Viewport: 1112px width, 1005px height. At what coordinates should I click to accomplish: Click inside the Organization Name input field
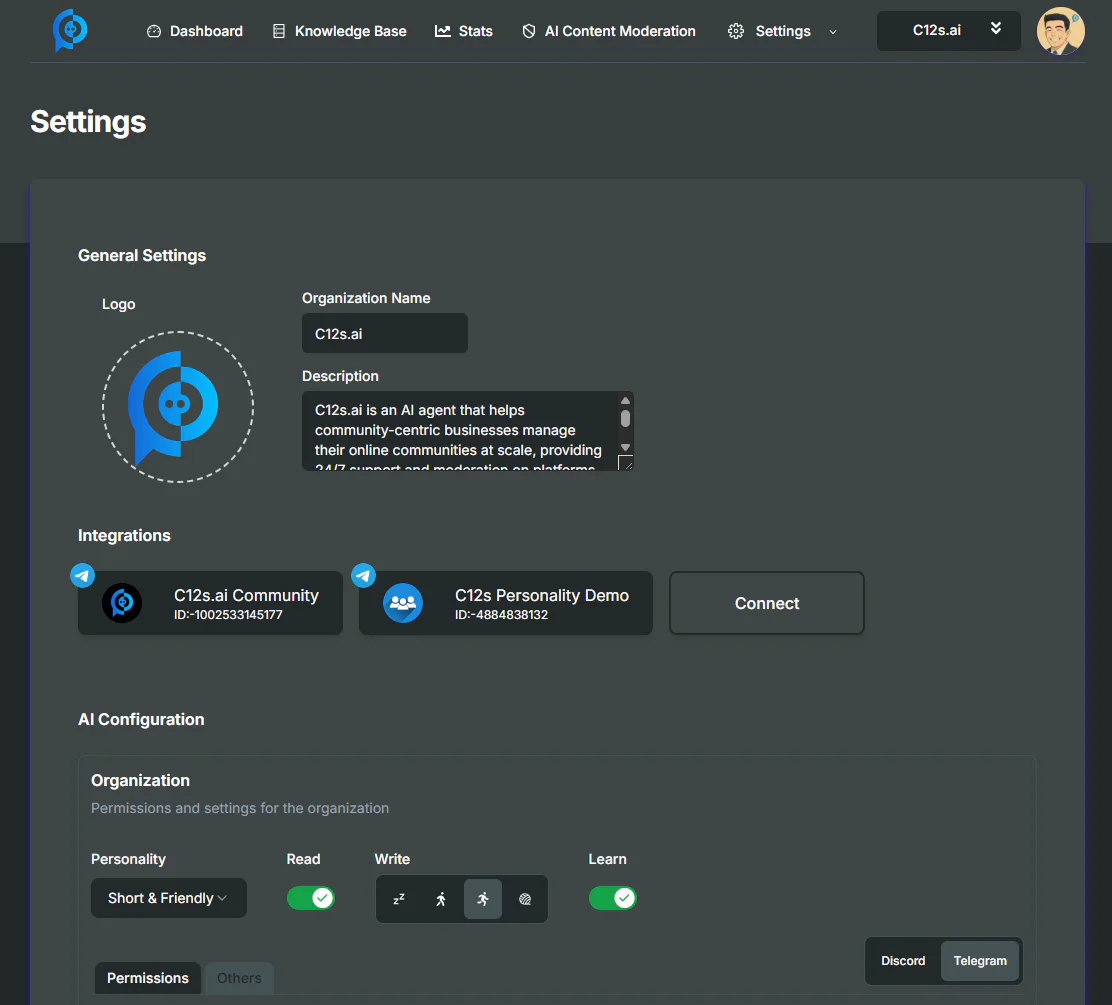pyautogui.click(x=384, y=333)
